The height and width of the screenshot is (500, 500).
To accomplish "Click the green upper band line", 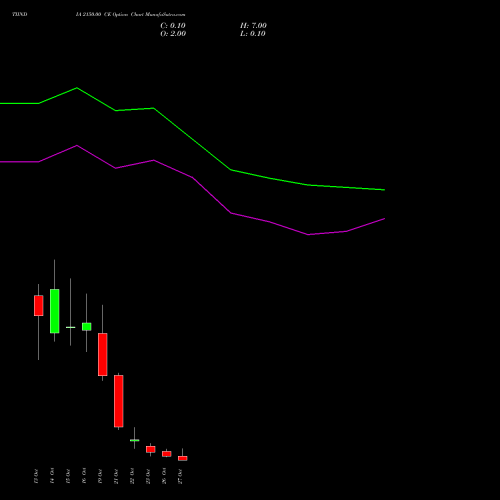I will (192, 139).
